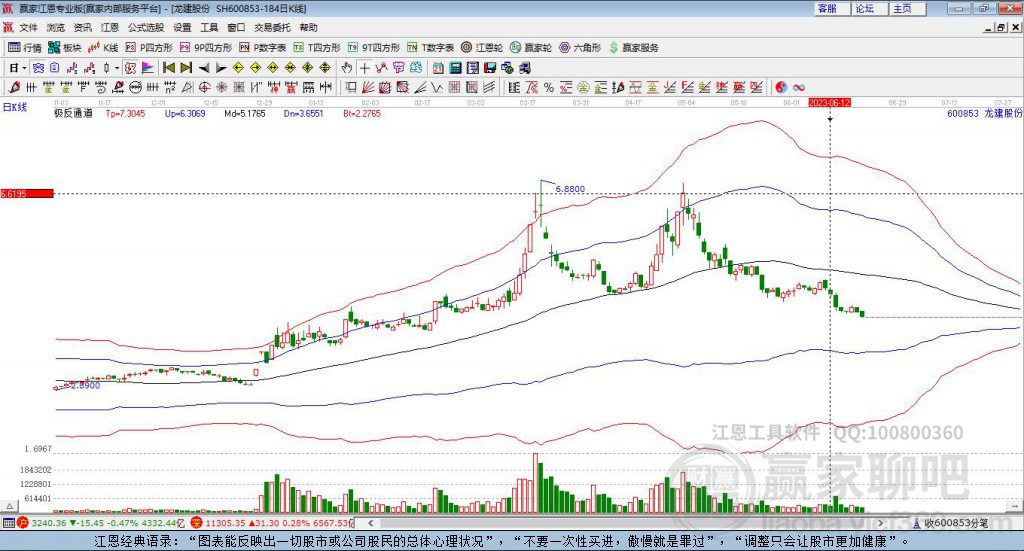Click the Md=5.1765 value

pos(245,114)
